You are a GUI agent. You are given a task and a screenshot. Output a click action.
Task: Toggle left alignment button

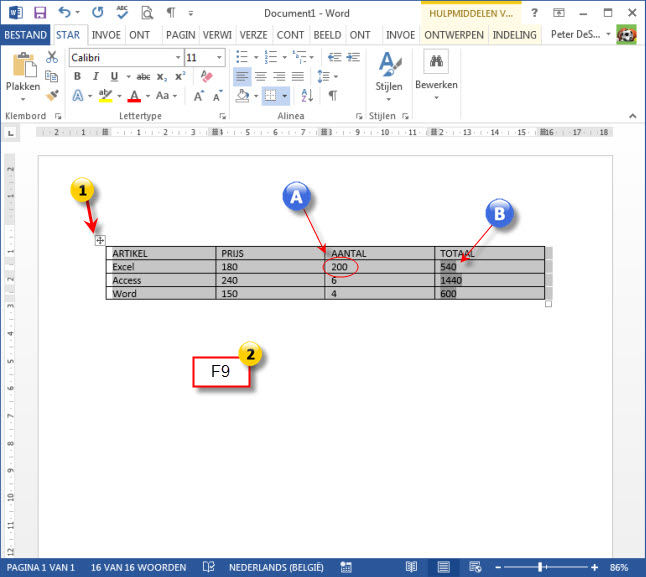[x=242, y=76]
